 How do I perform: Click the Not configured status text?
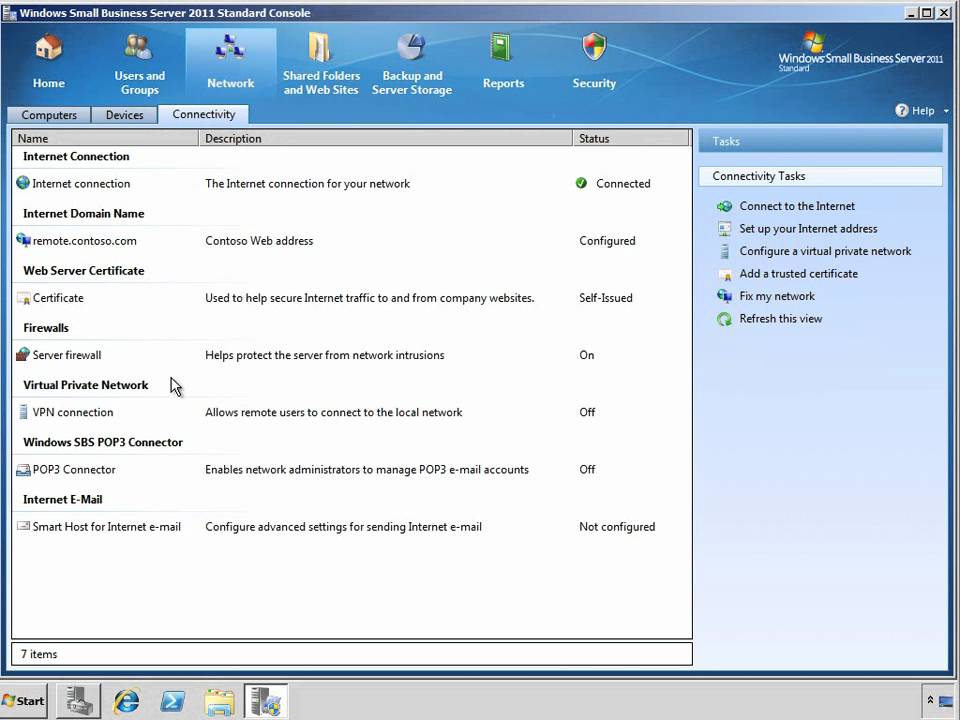617,527
